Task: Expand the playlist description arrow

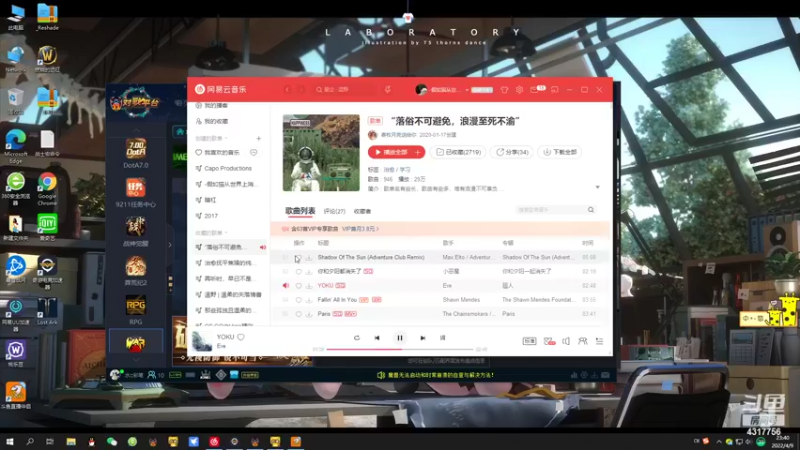Action: [597, 187]
